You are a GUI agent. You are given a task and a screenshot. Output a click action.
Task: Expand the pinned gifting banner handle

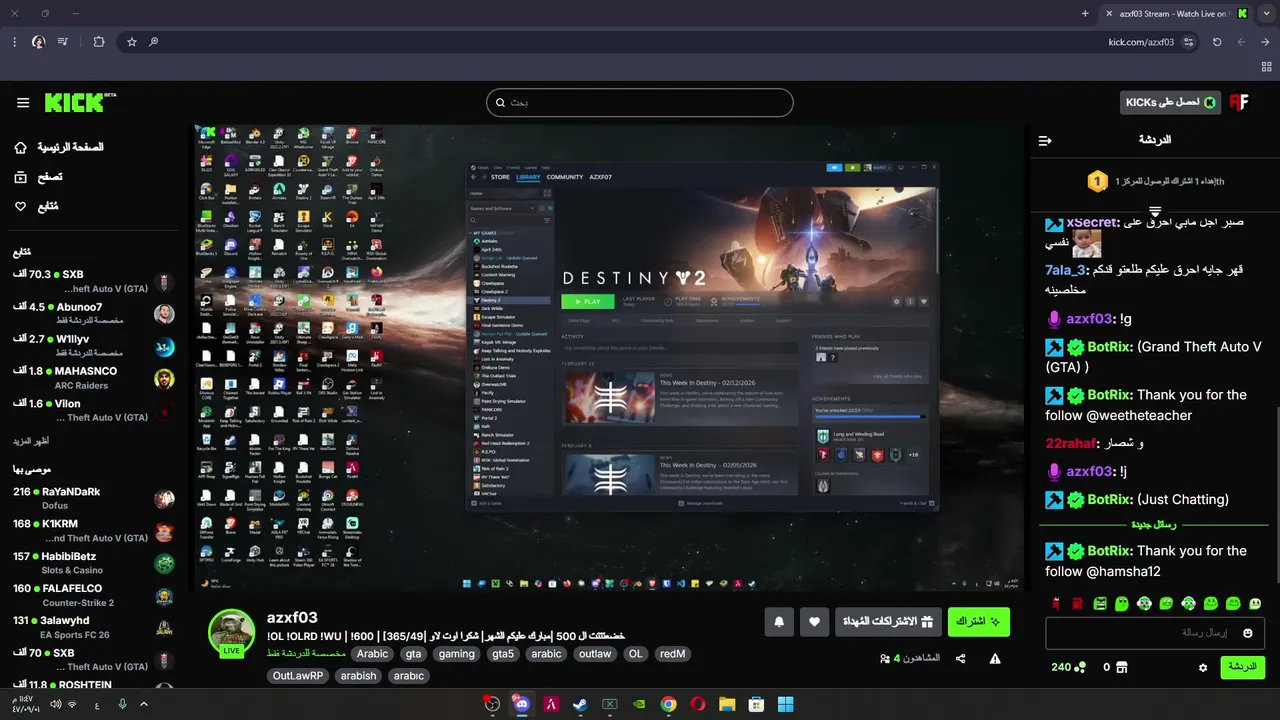tap(1154, 211)
